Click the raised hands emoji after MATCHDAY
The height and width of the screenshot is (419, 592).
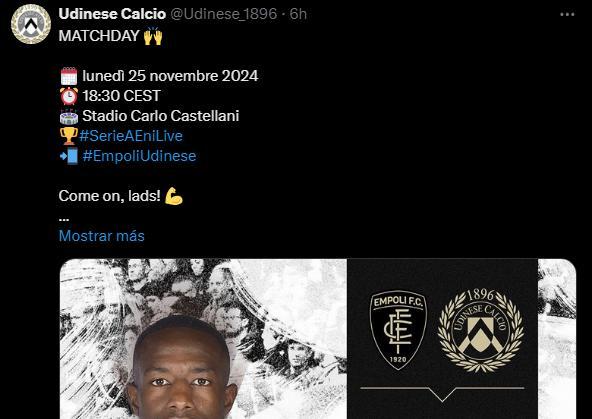coord(153,36)
